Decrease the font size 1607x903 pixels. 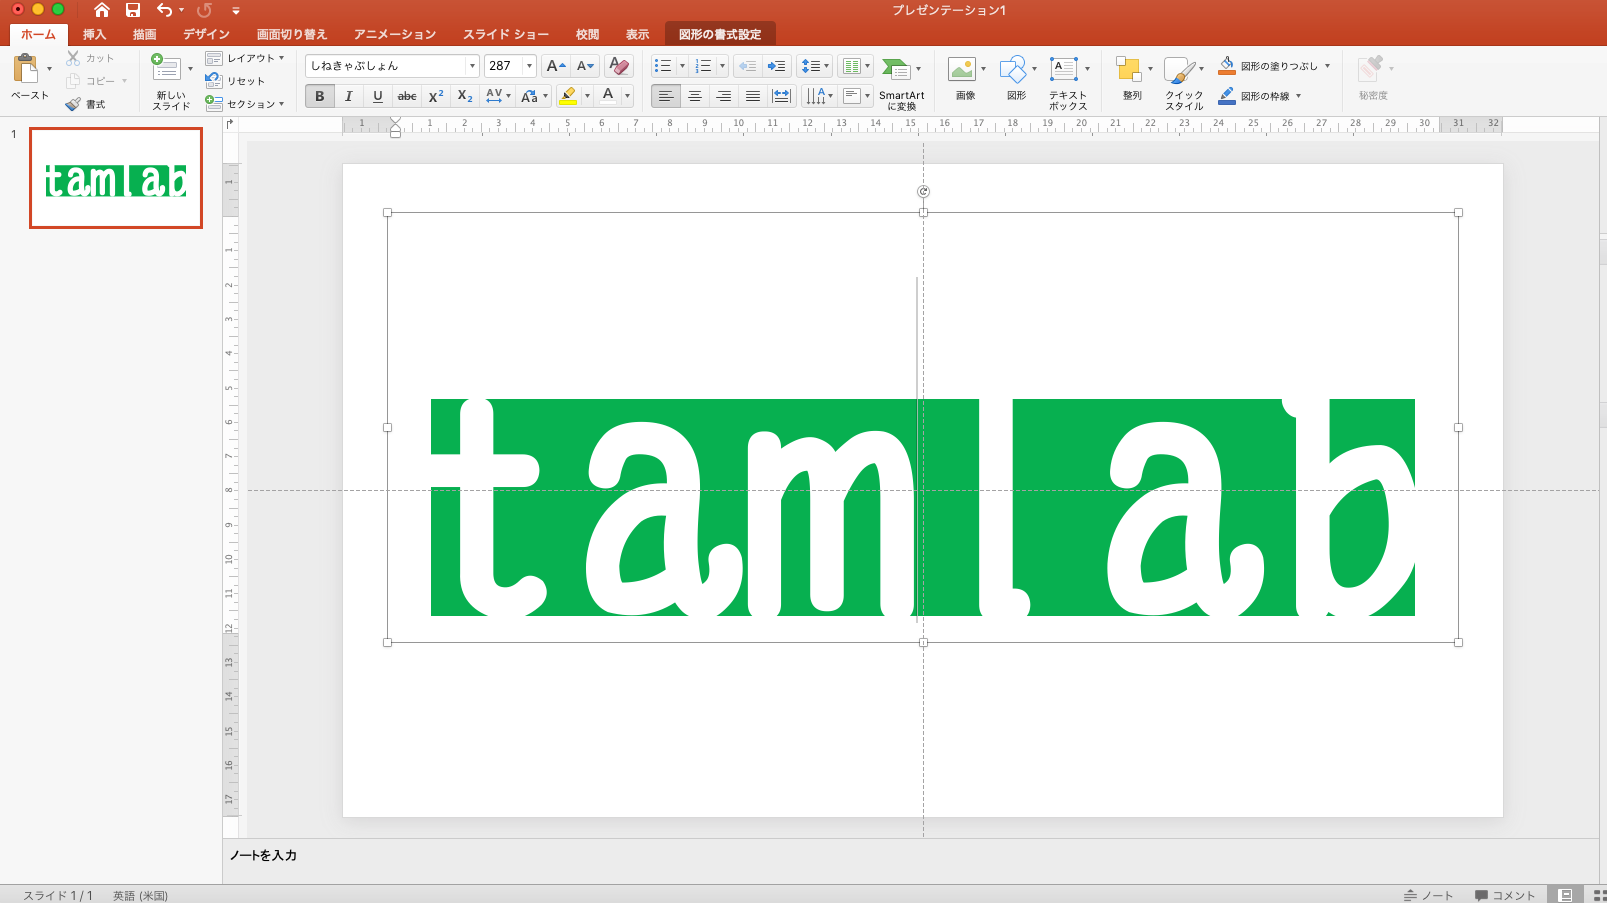[586, 66]
